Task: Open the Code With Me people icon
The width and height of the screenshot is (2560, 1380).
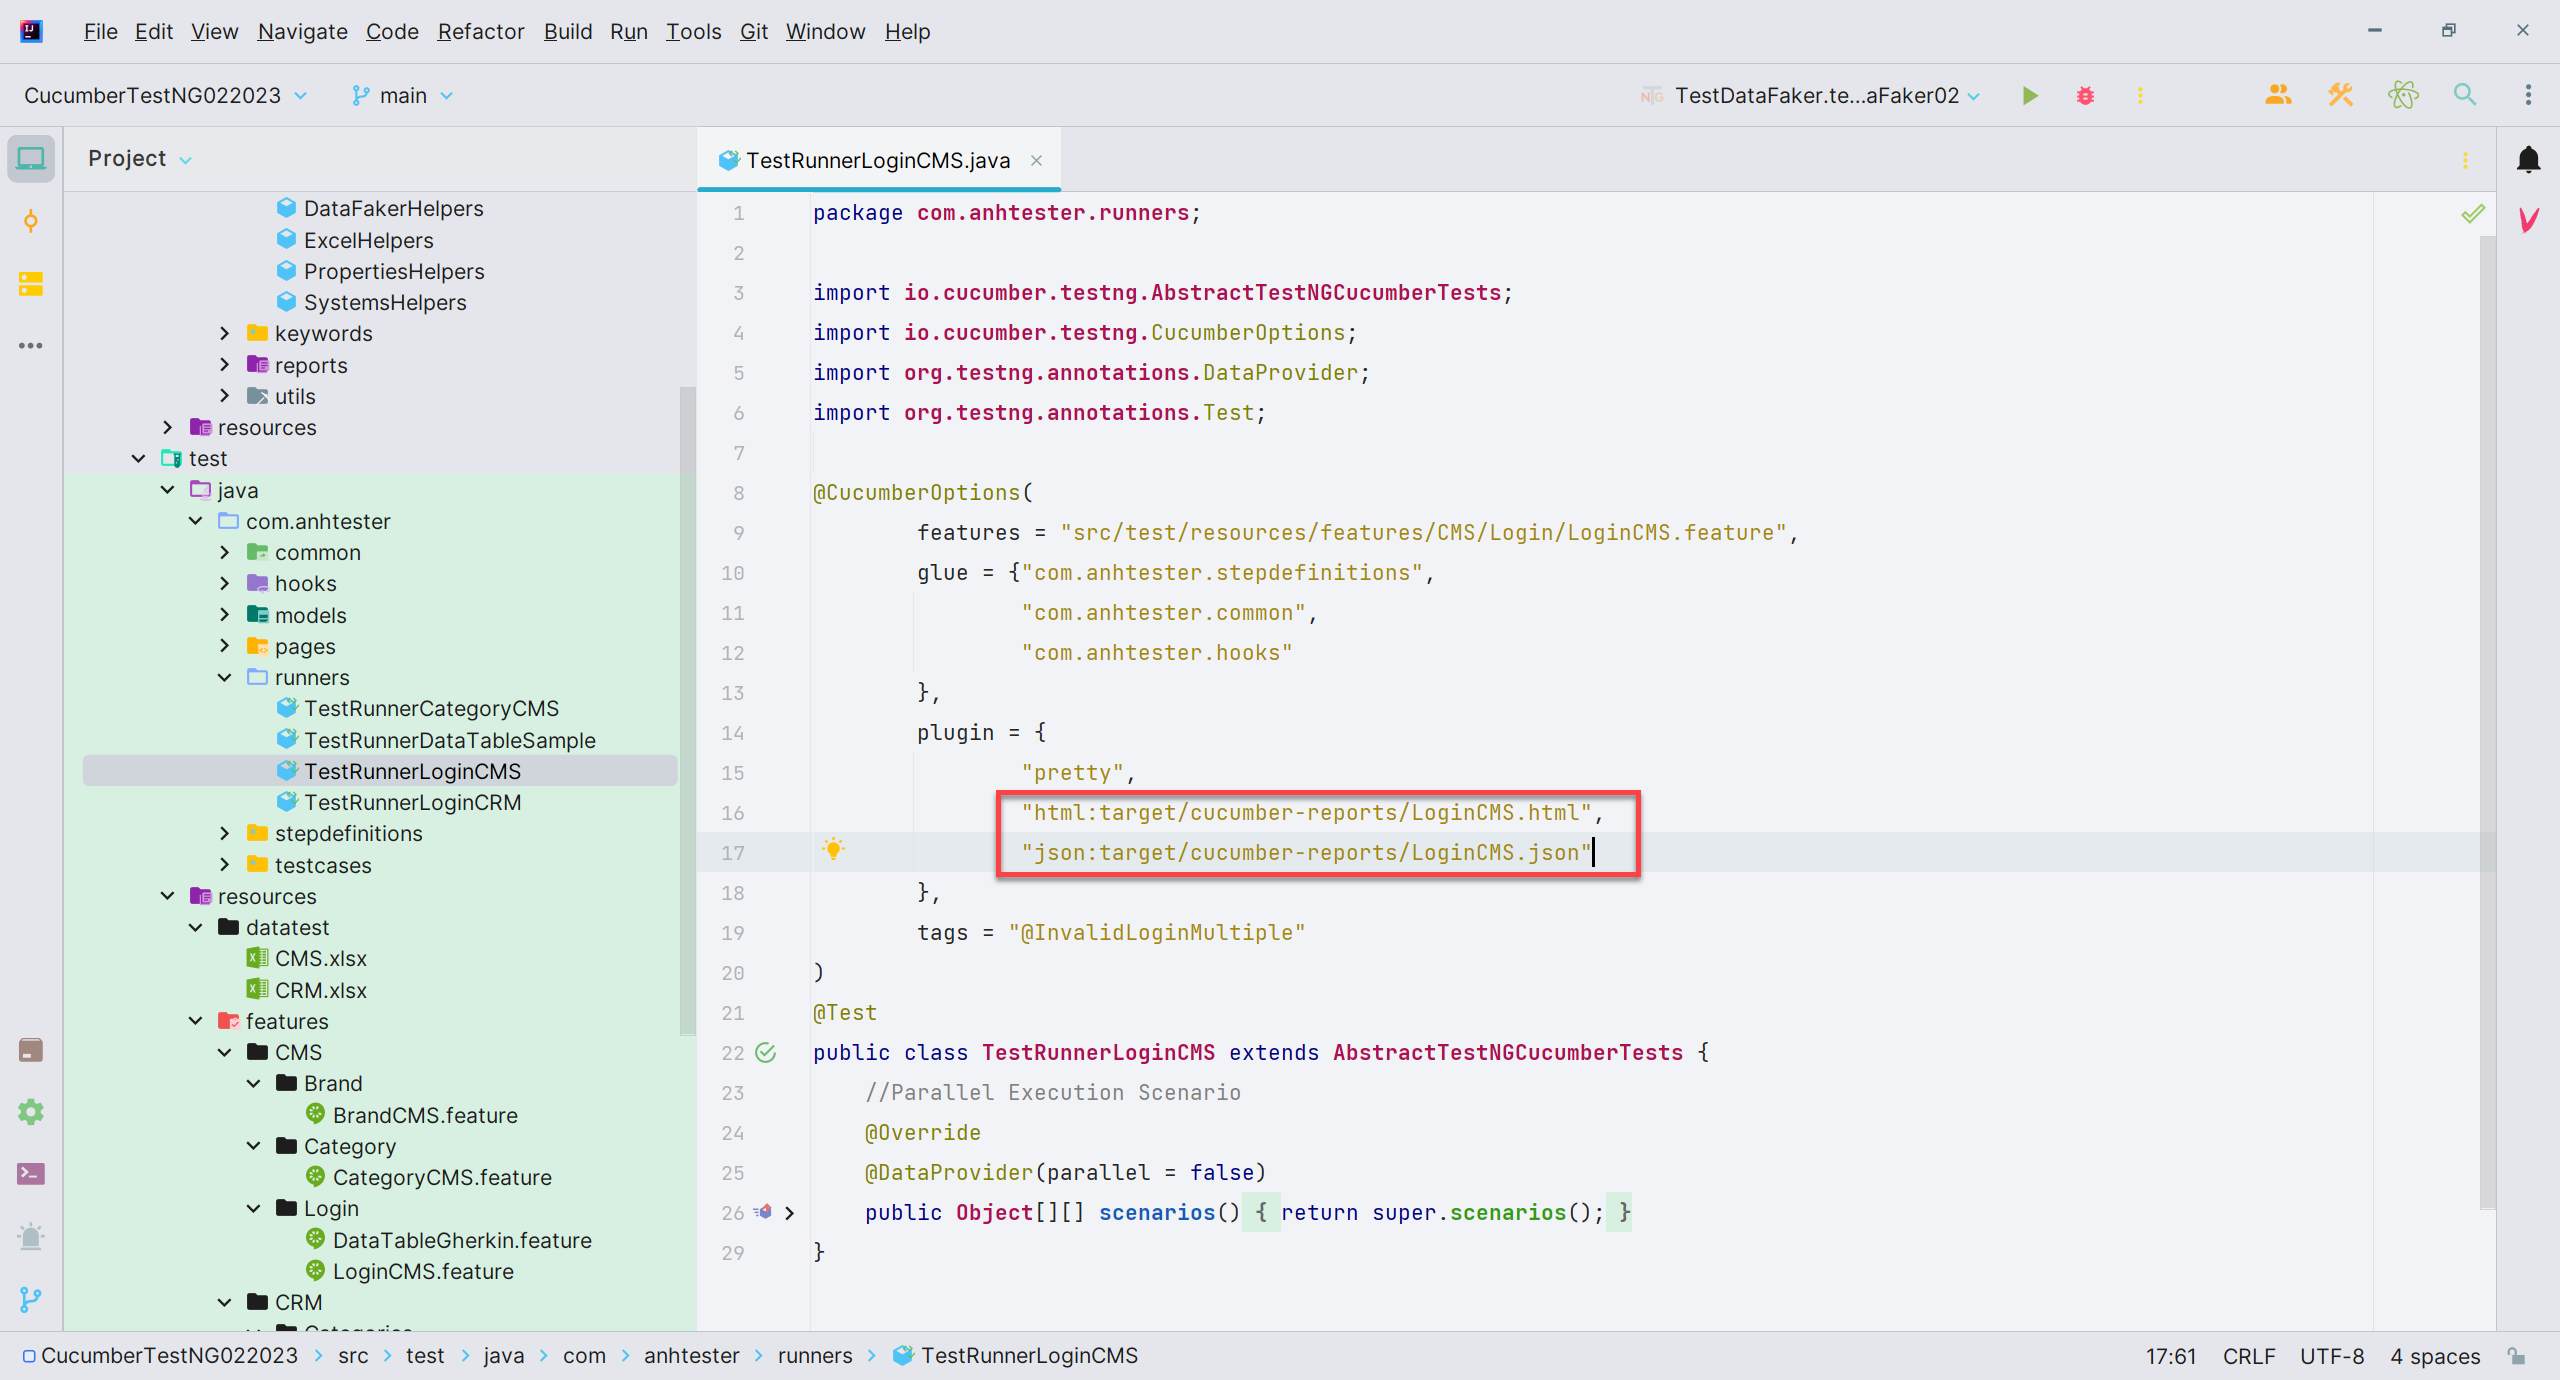Action: coord(2278,95)
